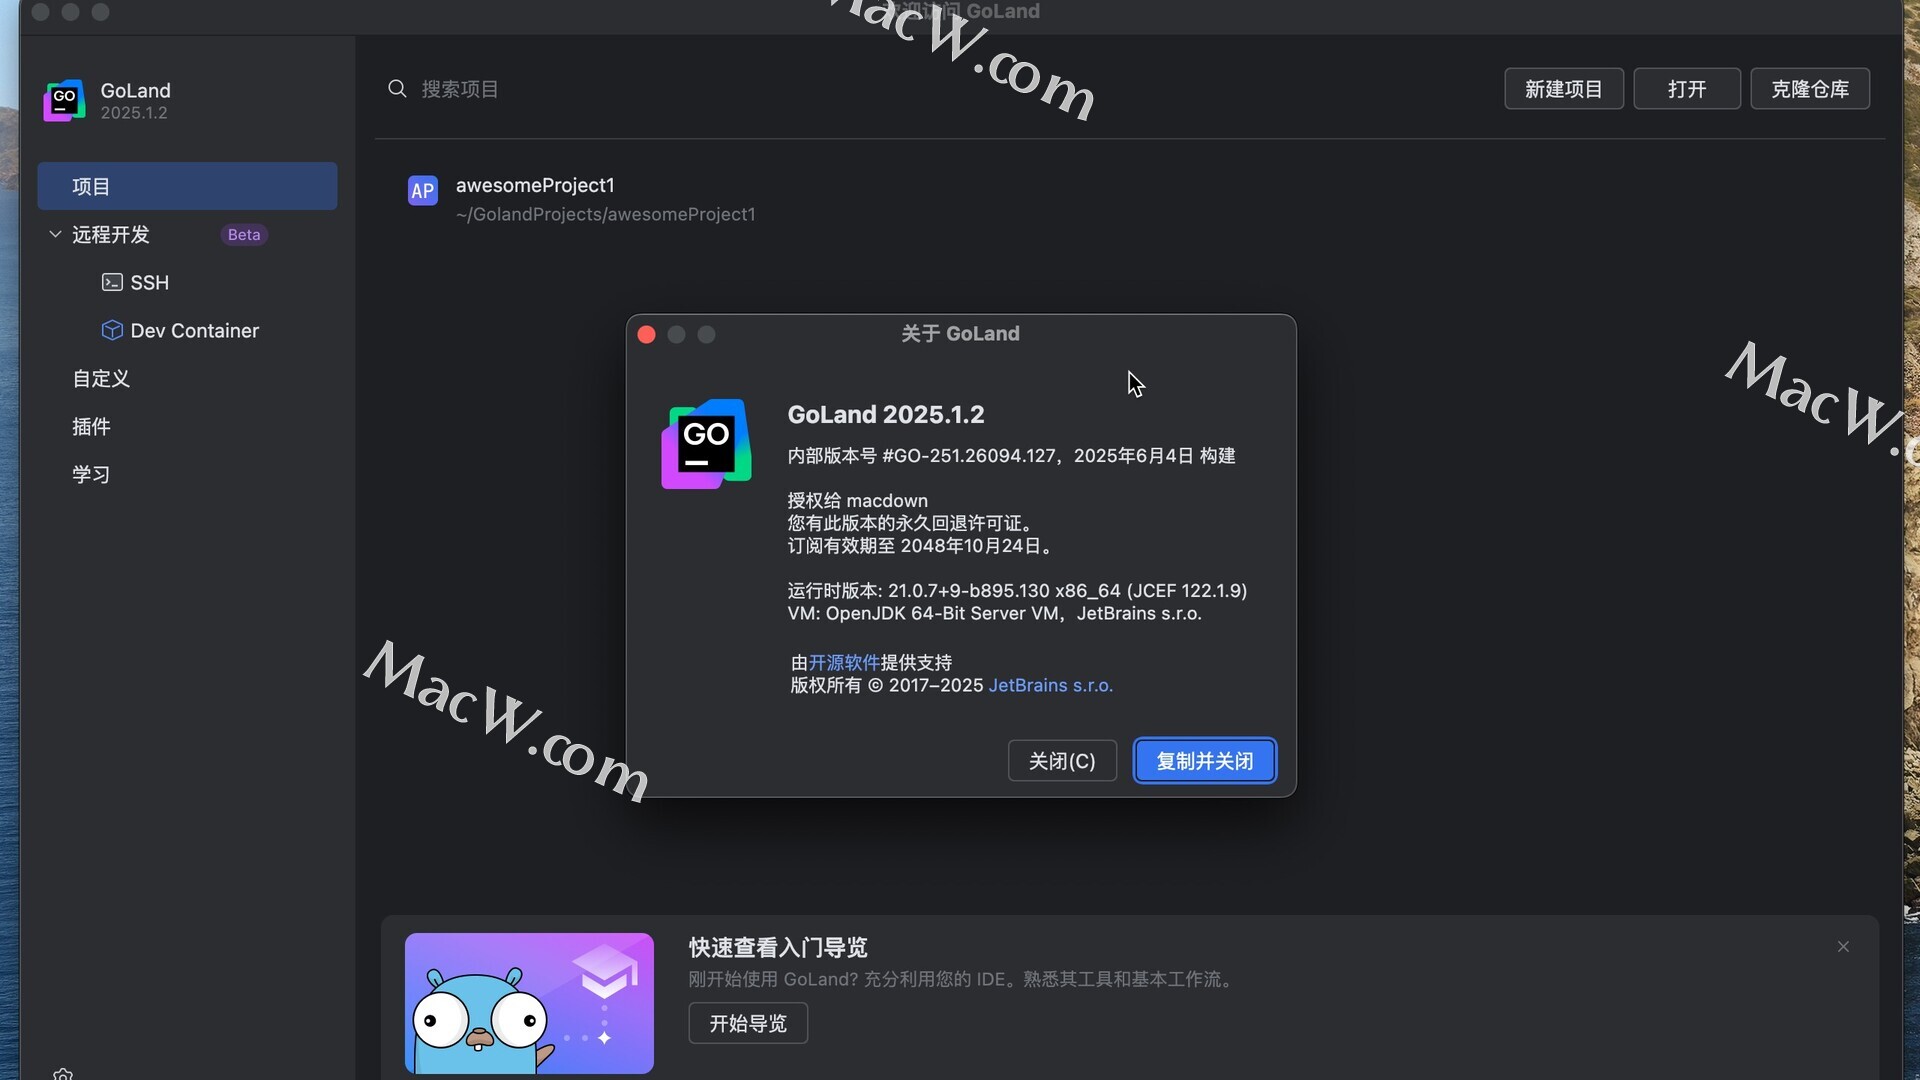Click the ~/GolandProjects/awesomeProject1 path text

pyautogui.click(x=605, y=214)
